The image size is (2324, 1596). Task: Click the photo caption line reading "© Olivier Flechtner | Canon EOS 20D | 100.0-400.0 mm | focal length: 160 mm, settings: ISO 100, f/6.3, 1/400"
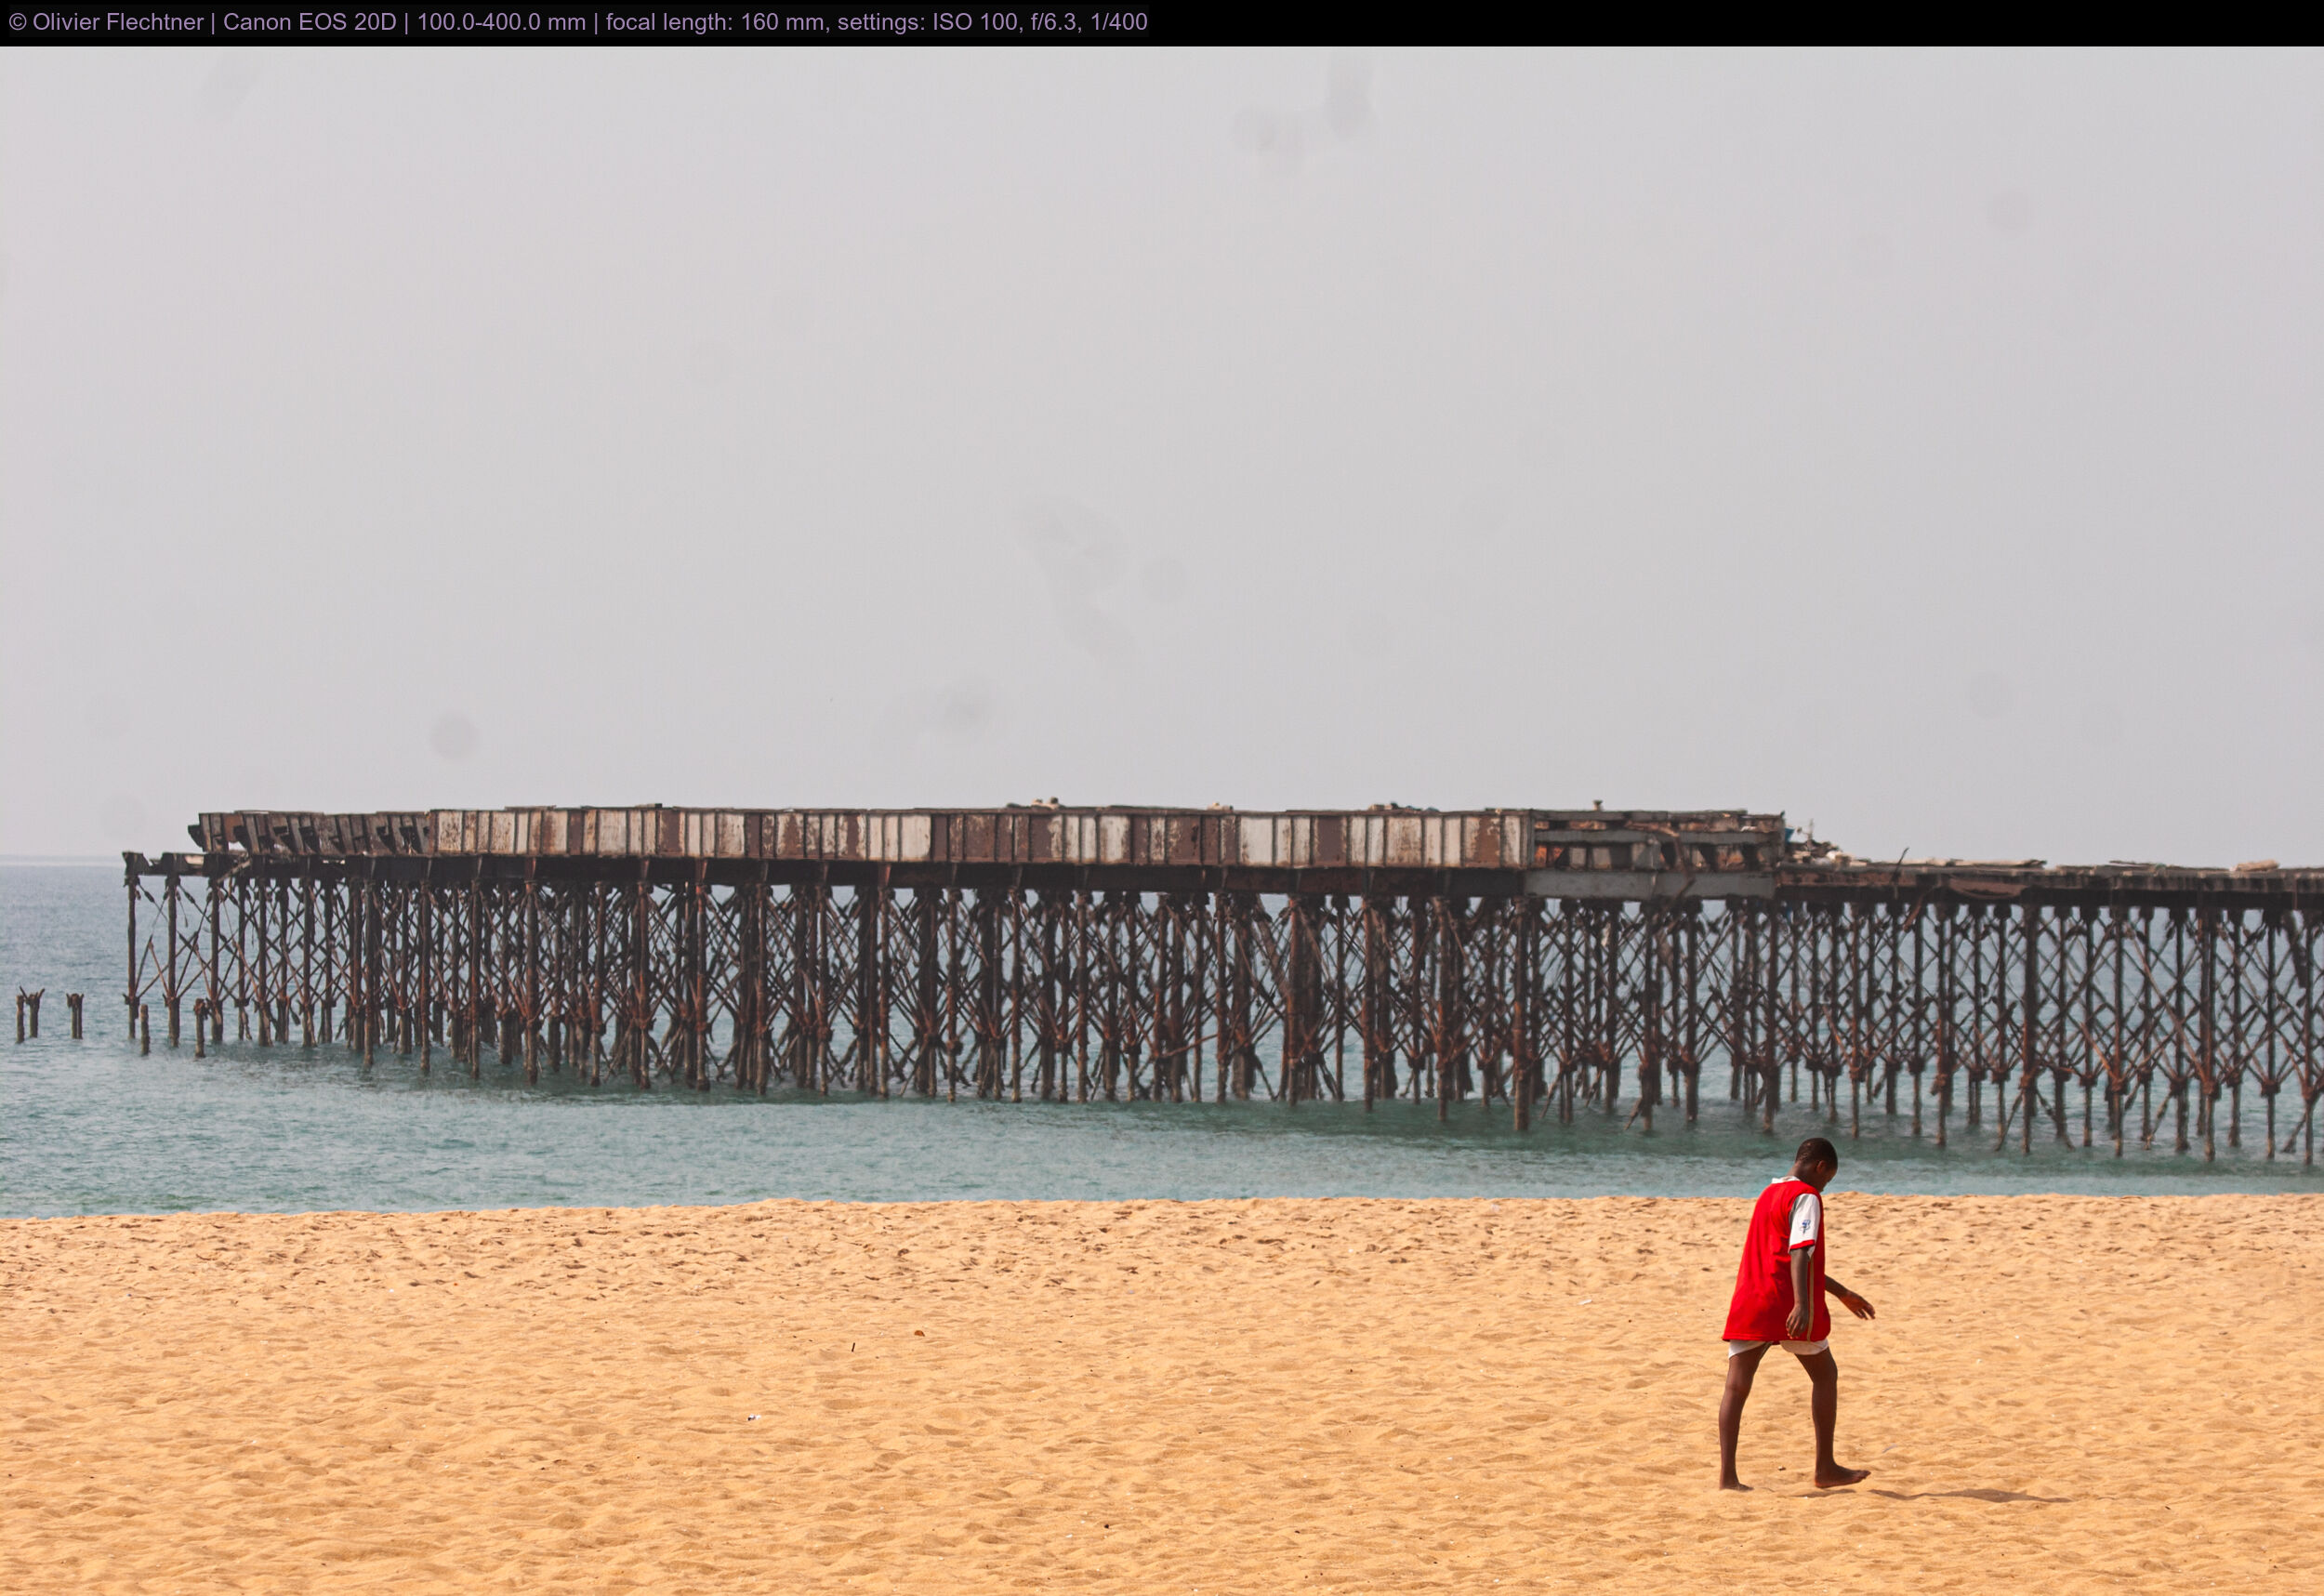tap(578, 22)
